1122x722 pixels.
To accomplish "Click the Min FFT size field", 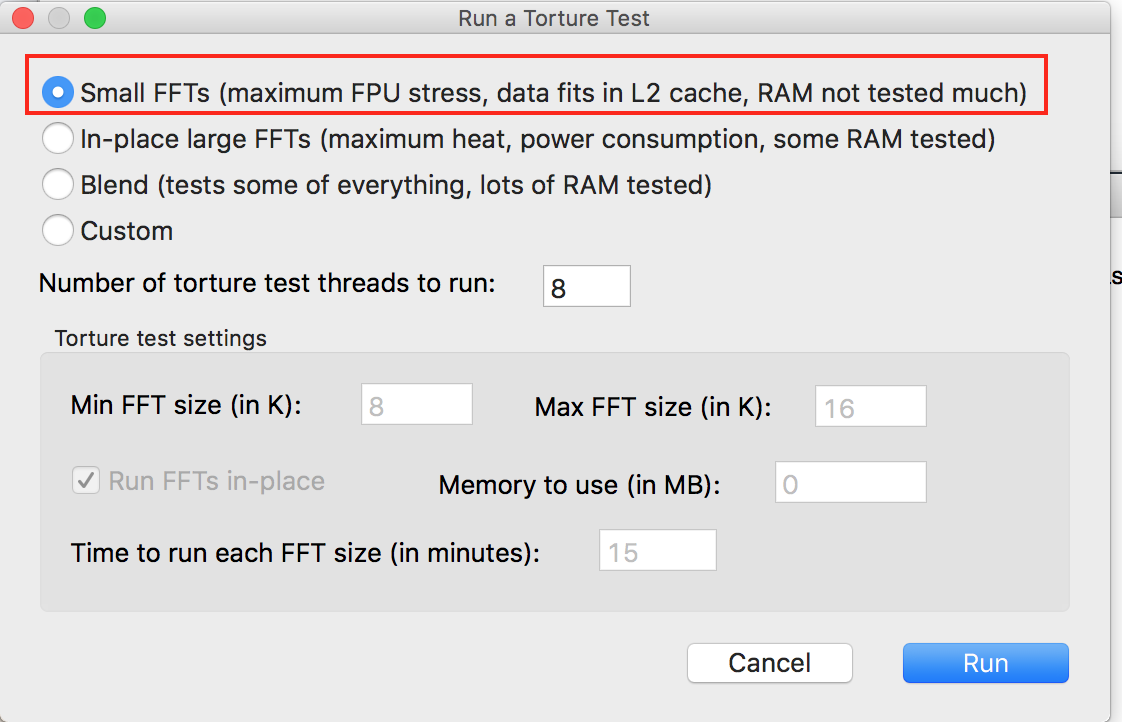I will pyautogui.click(x=416, y=405).
